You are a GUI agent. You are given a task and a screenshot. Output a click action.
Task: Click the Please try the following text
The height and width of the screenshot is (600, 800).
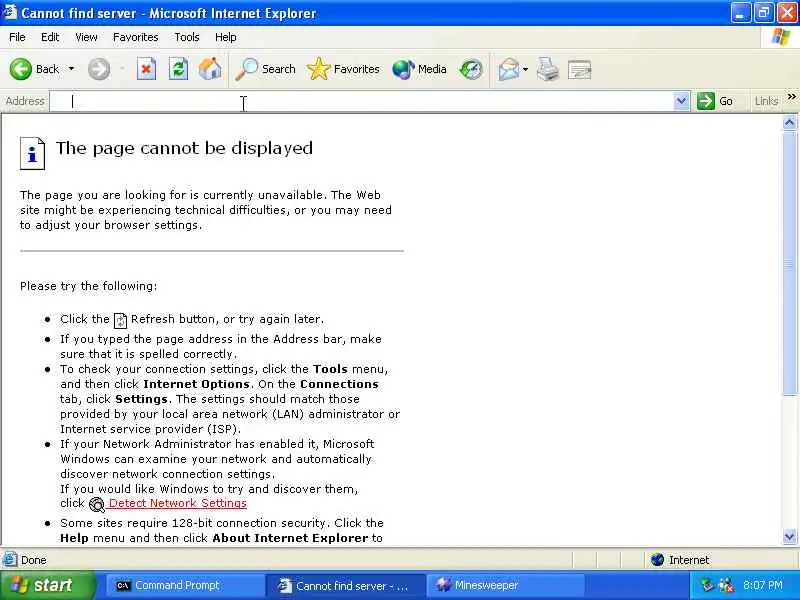click(89, 286)
